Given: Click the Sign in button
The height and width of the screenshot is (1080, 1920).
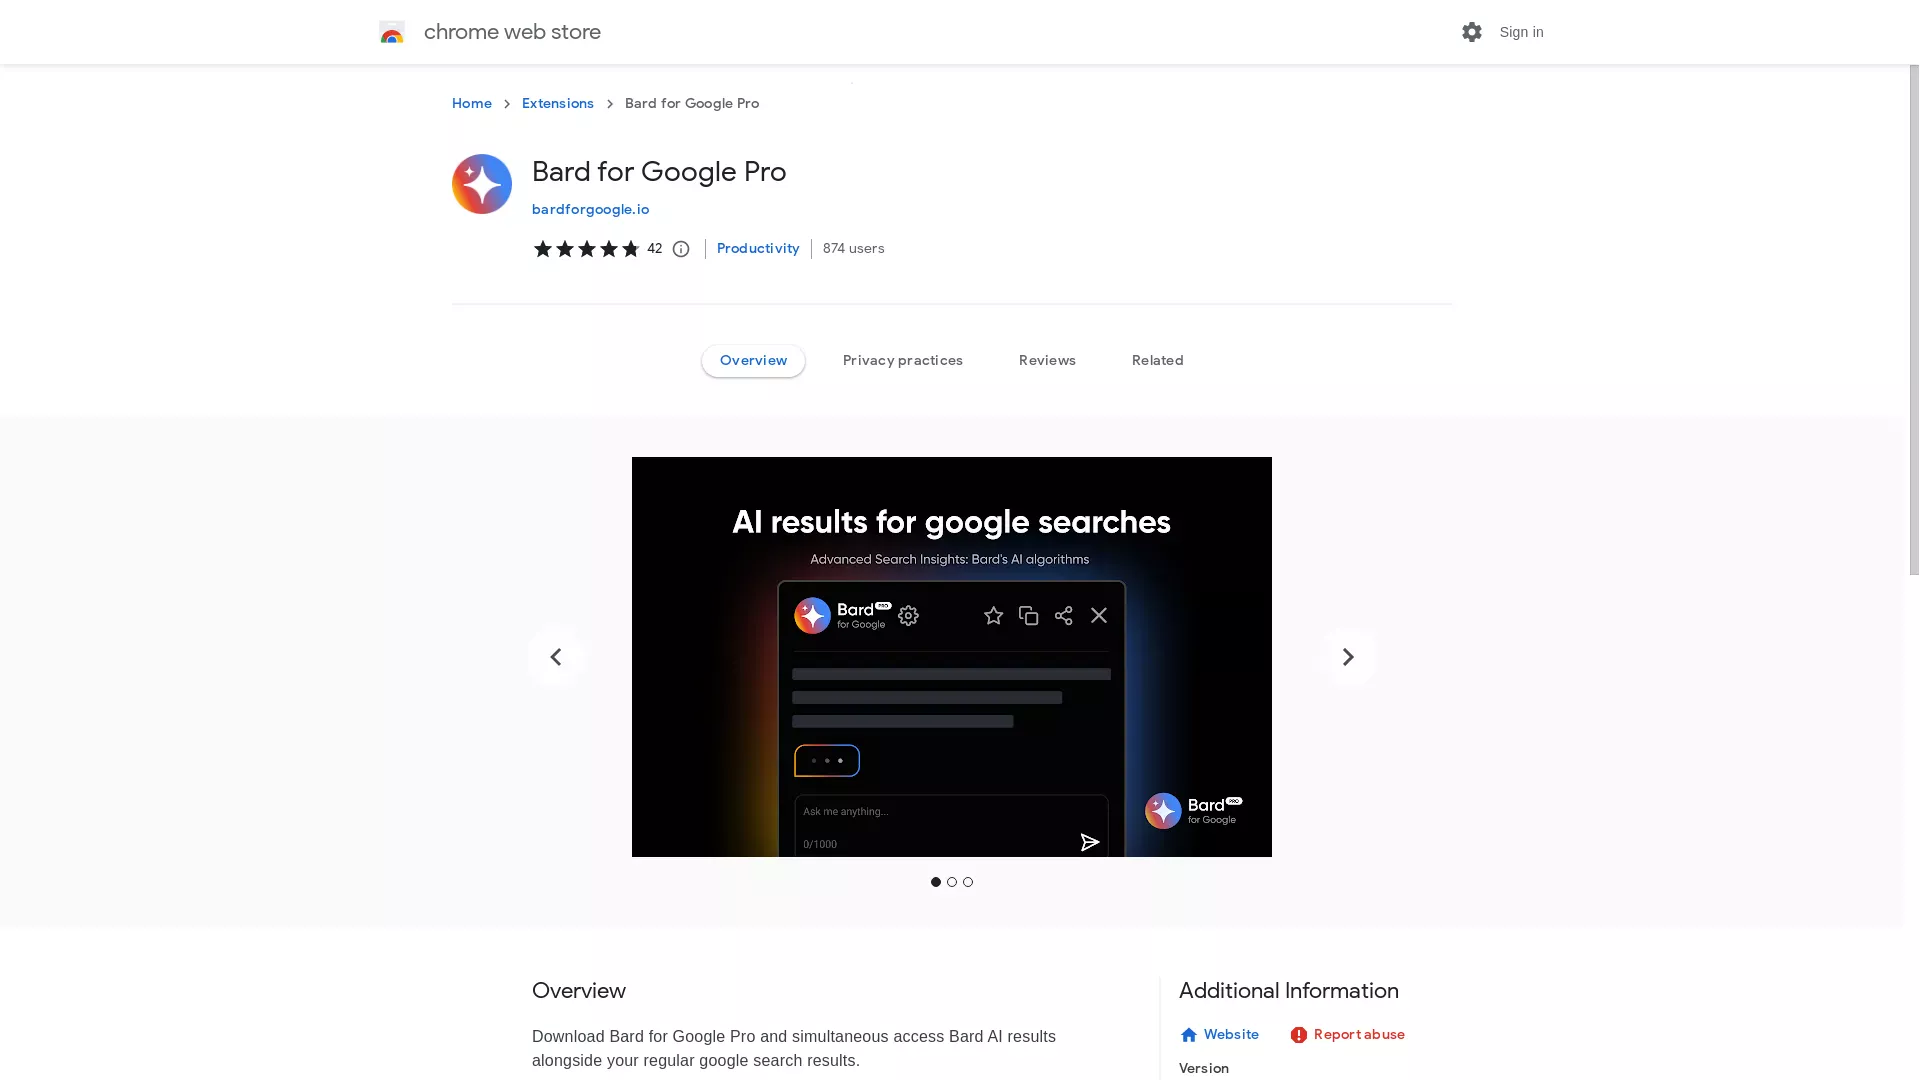Looking at the screenshot, I should (x=1522, y=32).
